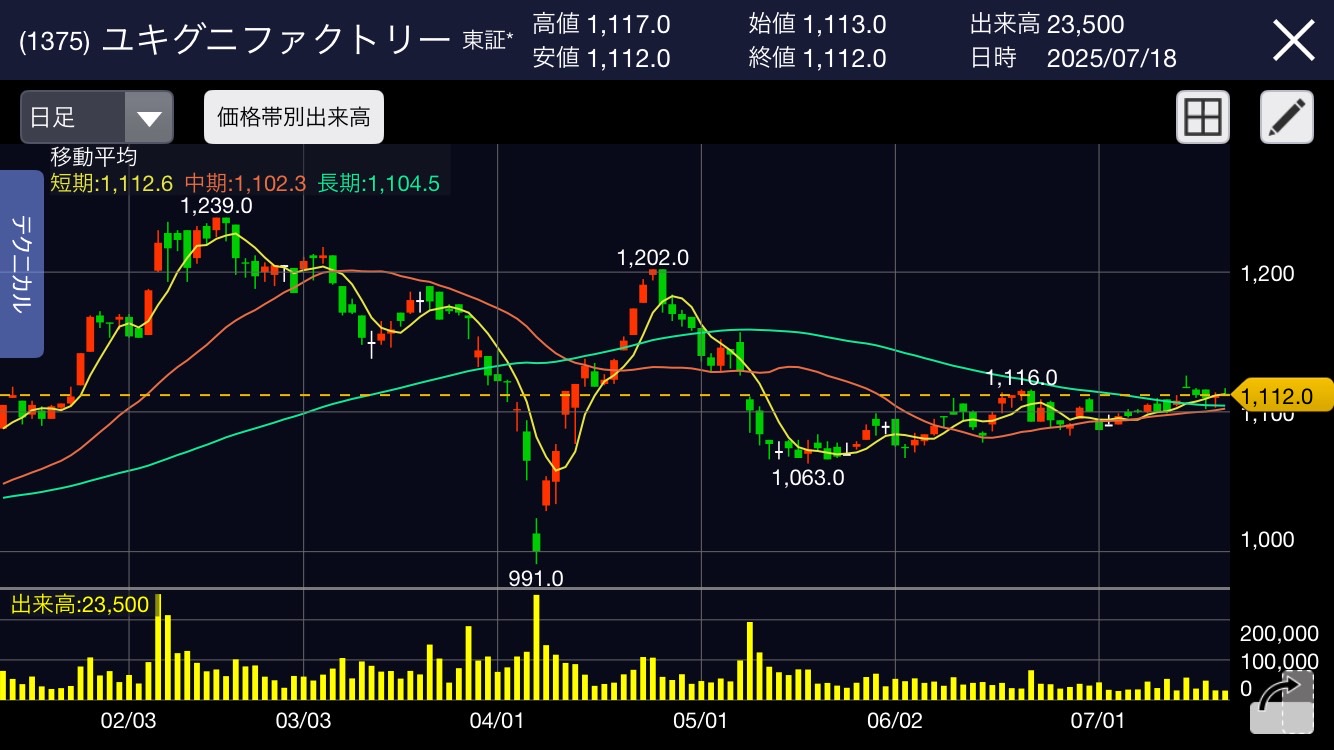Tap the 価格帯別出来高 button
This screenshot has height=750, width=1334.
(294, 118)
